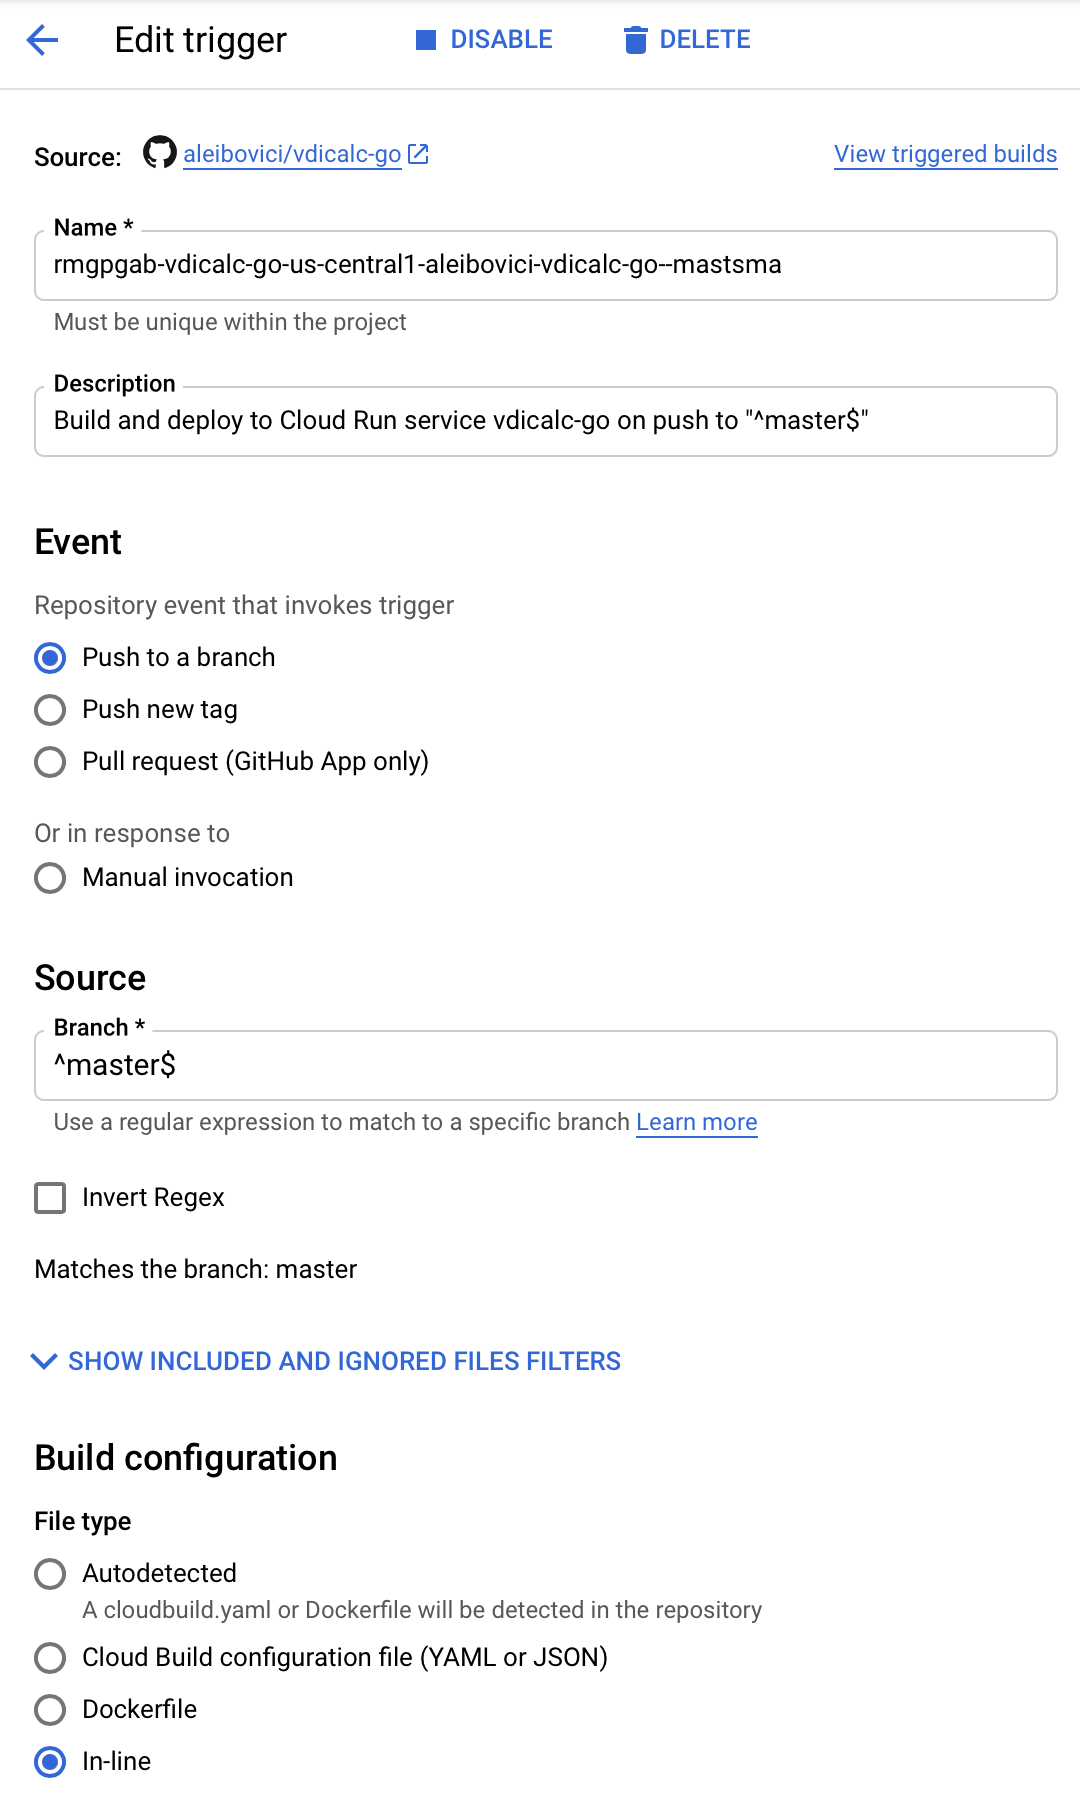The image size is (1080, 1796).
Task: Open View triggered builds link
Action: pyautogui.click(x=945, y=154)
